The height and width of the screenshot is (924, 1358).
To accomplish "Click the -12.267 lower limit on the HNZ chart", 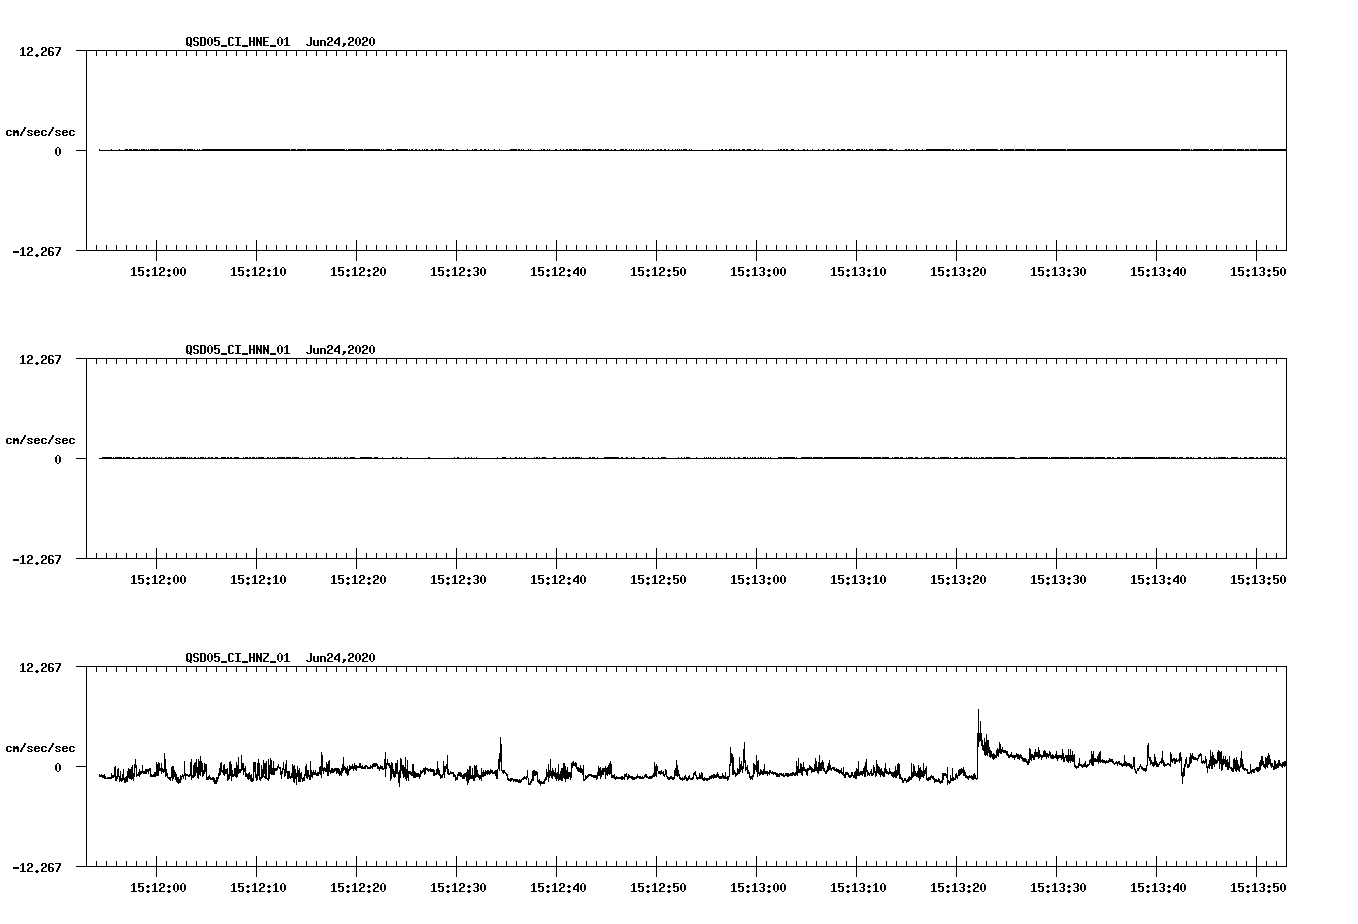I will [37, 867].
